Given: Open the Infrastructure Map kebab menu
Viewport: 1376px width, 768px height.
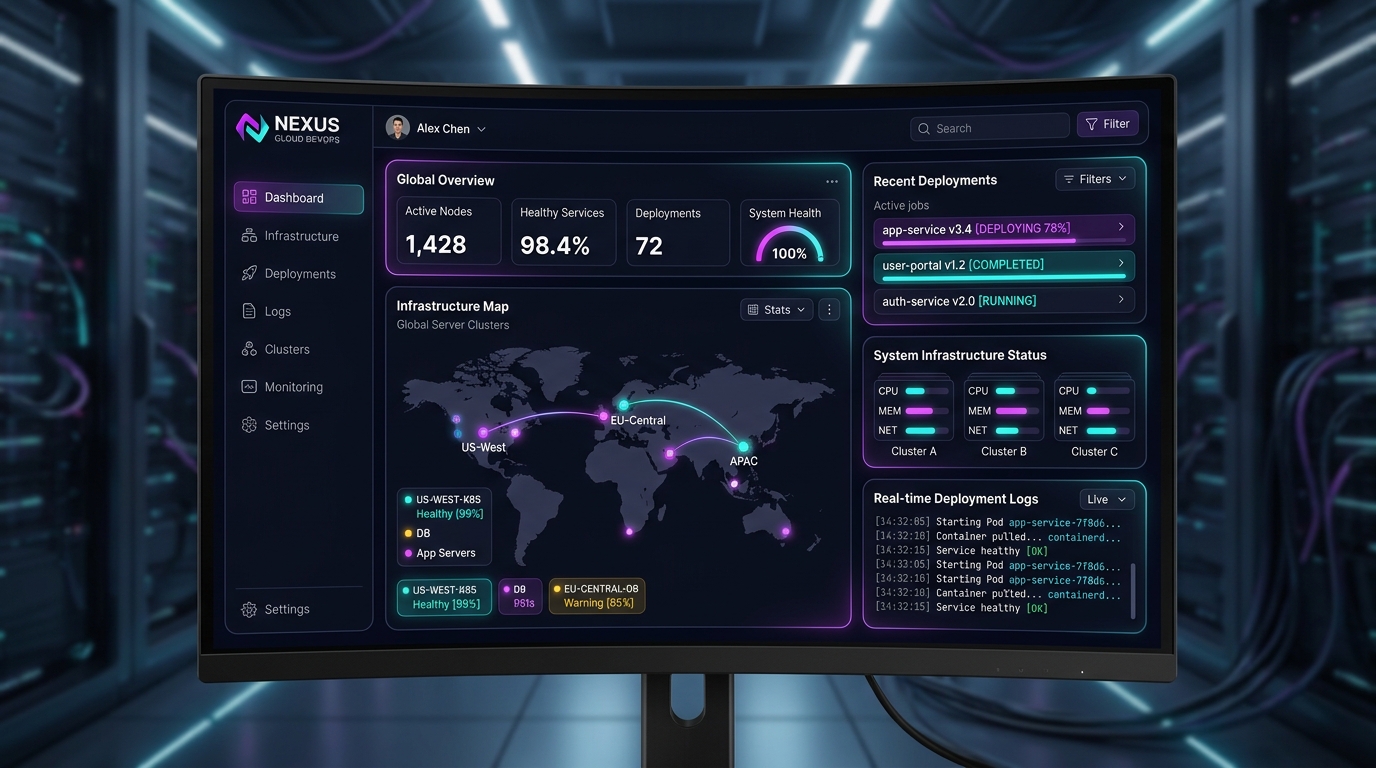Looking at the screenshot, I should pyautogui.click(x=828, y=310).
